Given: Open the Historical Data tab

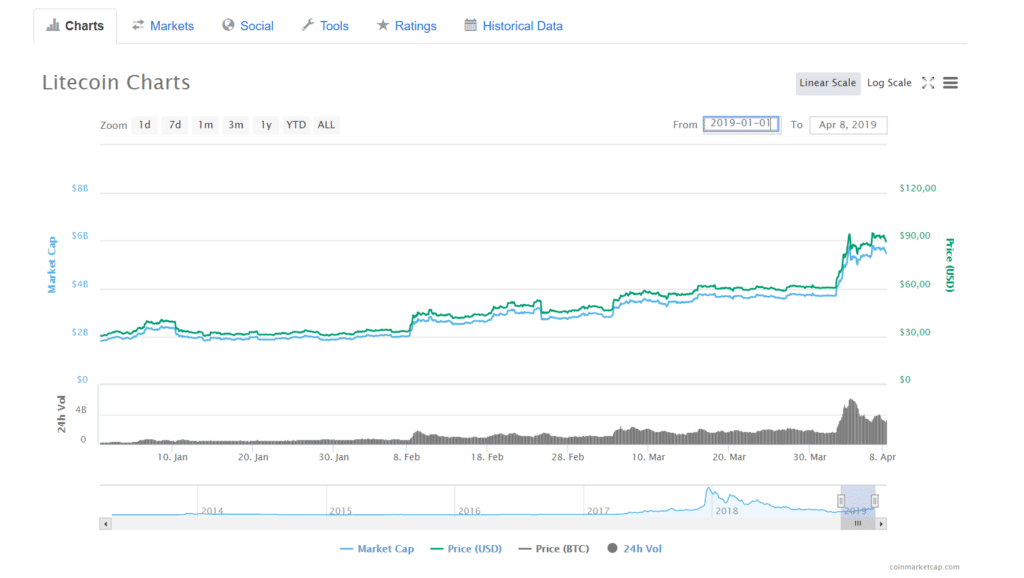Looking at the screenshot, I should [513, 26].
